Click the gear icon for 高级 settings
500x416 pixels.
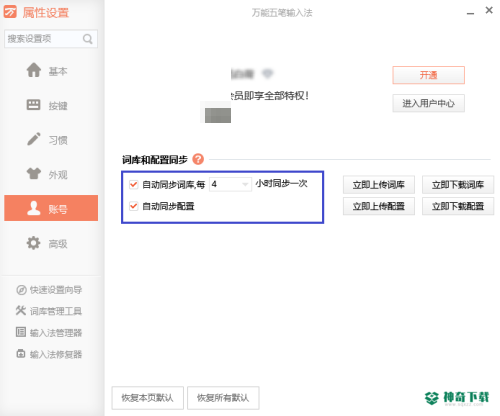(33, 243)
